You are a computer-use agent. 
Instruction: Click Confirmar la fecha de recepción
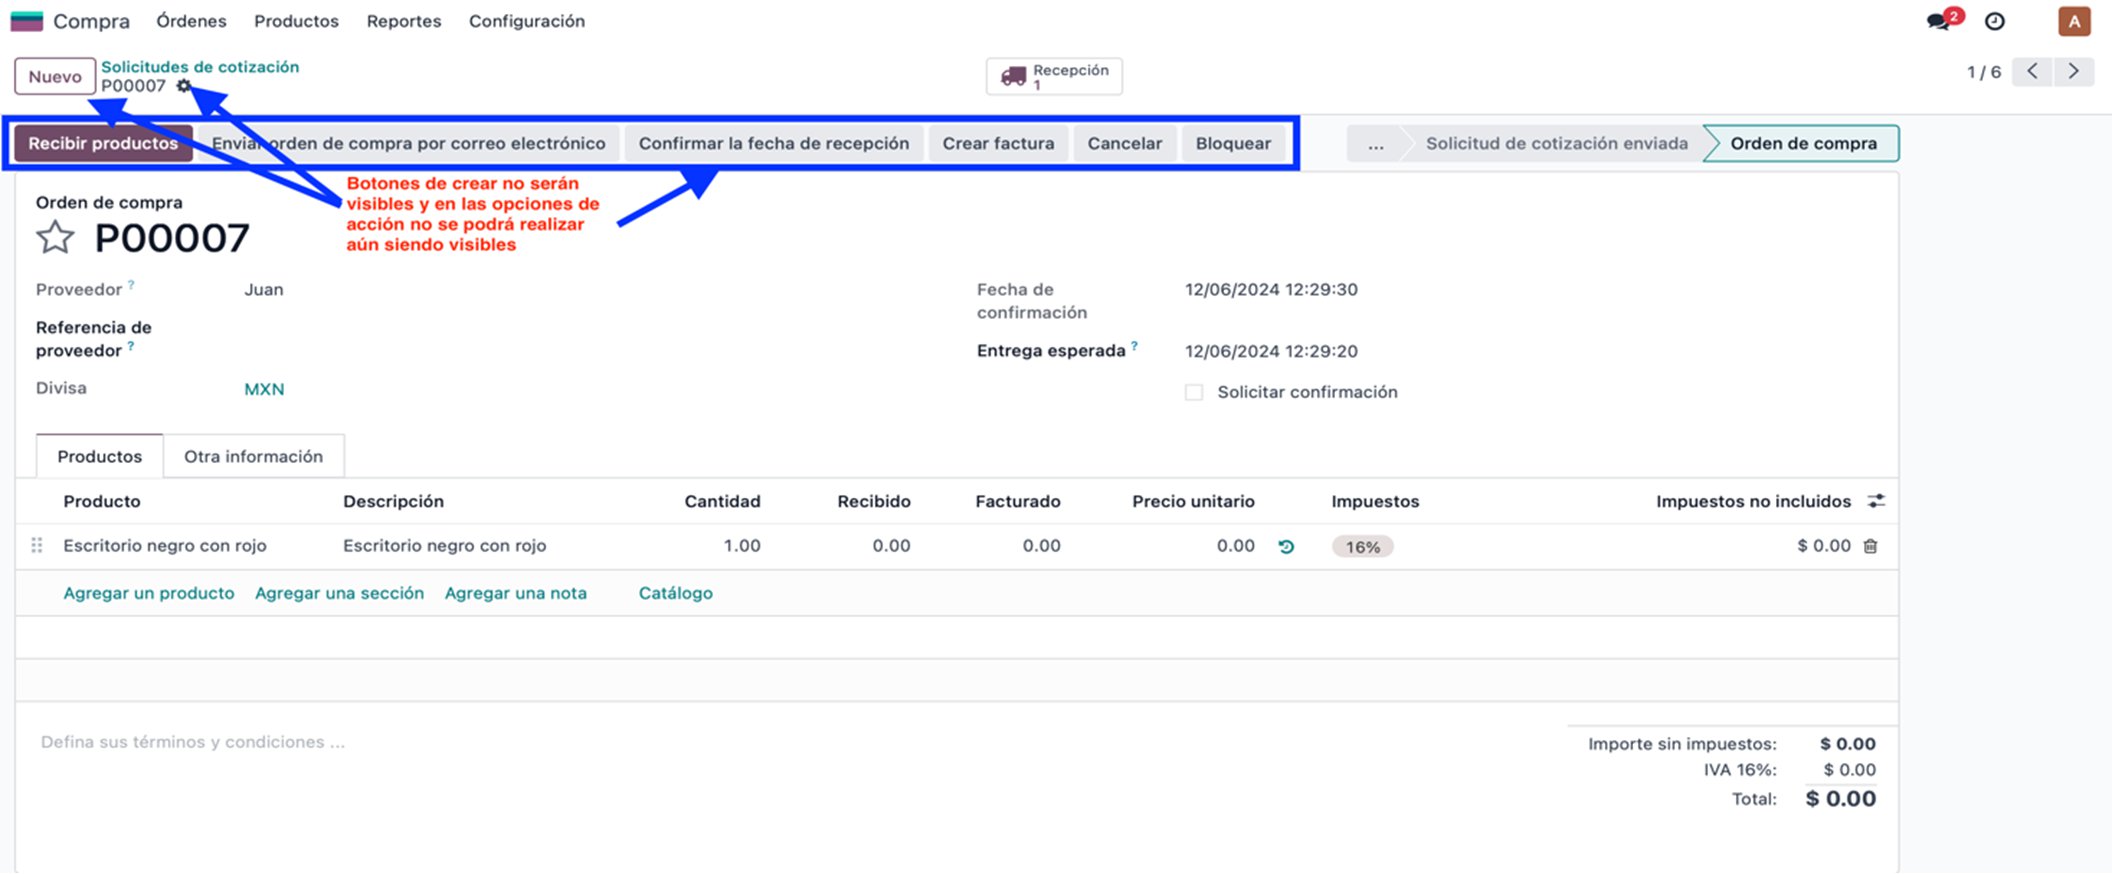774,143
